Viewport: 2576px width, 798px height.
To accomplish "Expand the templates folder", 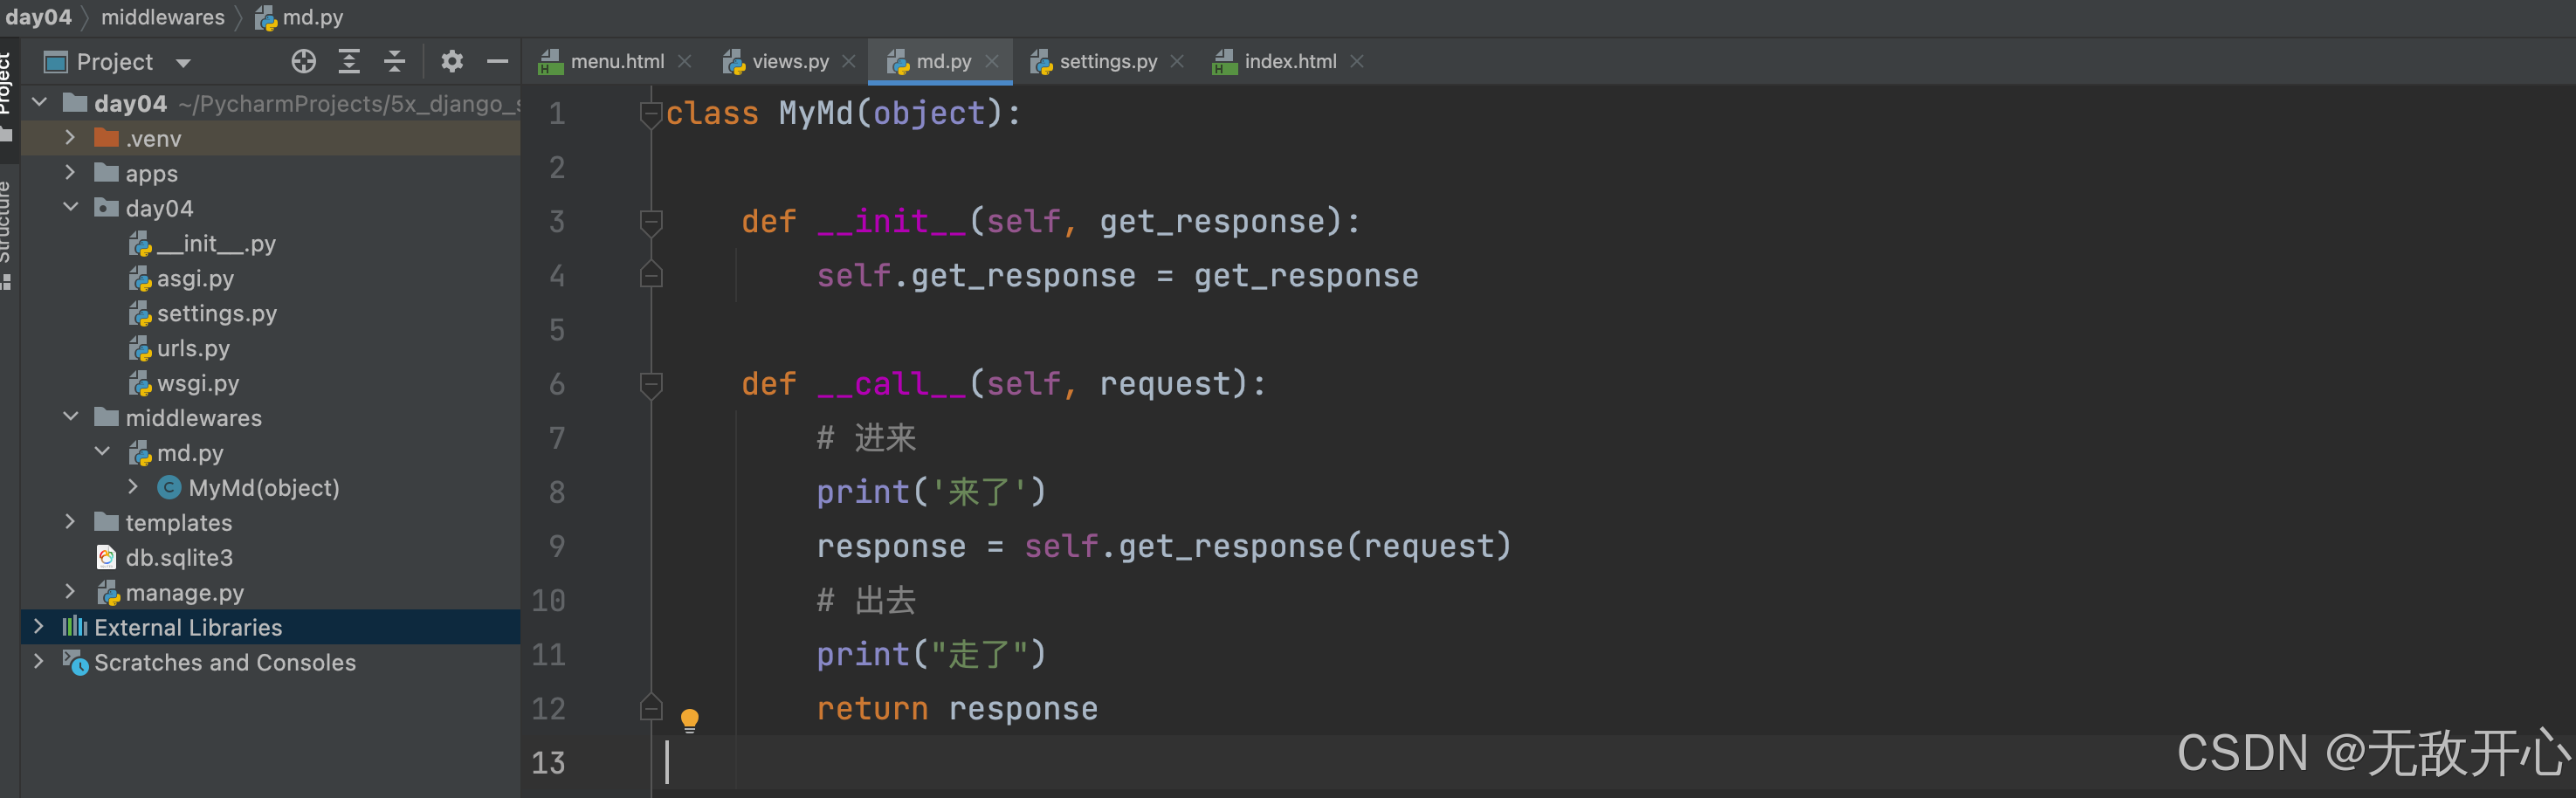I will pyautogui.click(x=70, y=522).
